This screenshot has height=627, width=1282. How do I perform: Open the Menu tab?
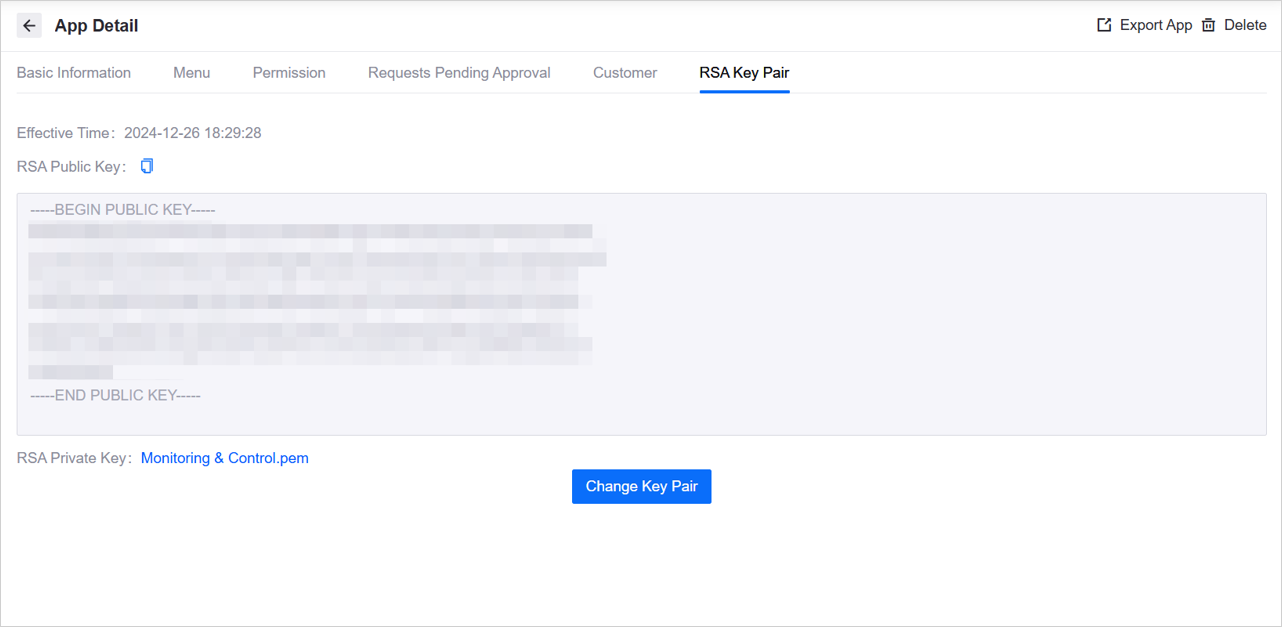pyautogui.click(x=191, y=72)
